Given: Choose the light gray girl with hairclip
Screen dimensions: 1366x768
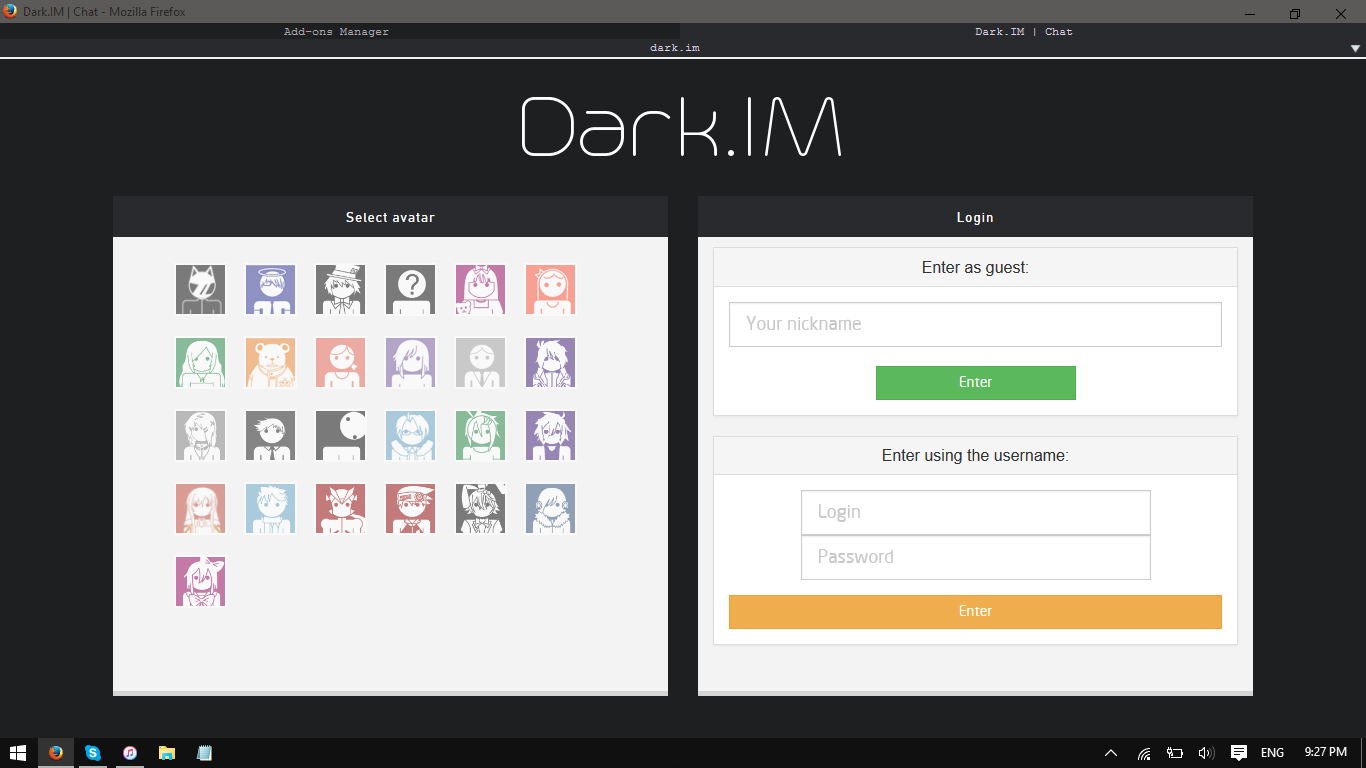Looking at the screenshot, I should (x=200, y=435).
